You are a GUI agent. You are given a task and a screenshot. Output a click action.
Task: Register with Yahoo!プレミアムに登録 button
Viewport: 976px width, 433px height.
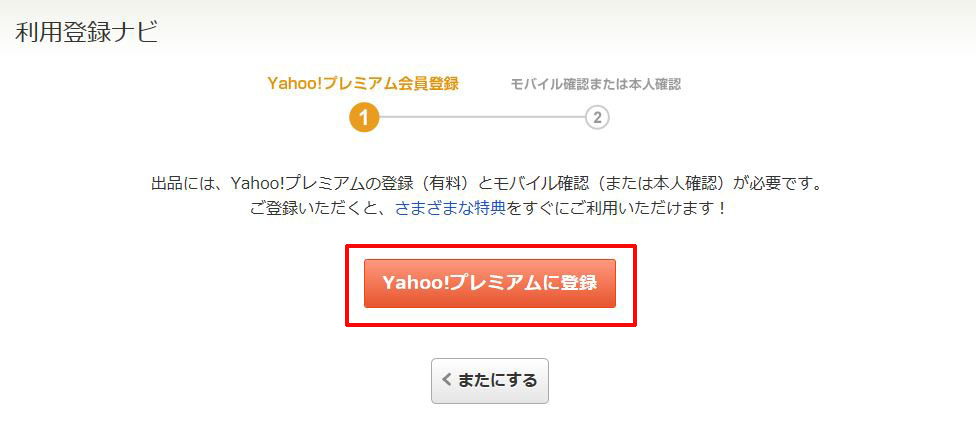tap(490, 283)
